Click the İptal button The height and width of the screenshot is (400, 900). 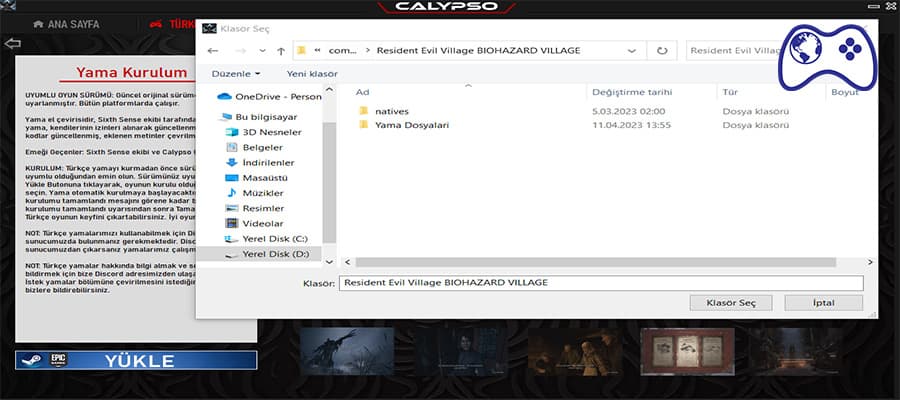pos(823,302)
